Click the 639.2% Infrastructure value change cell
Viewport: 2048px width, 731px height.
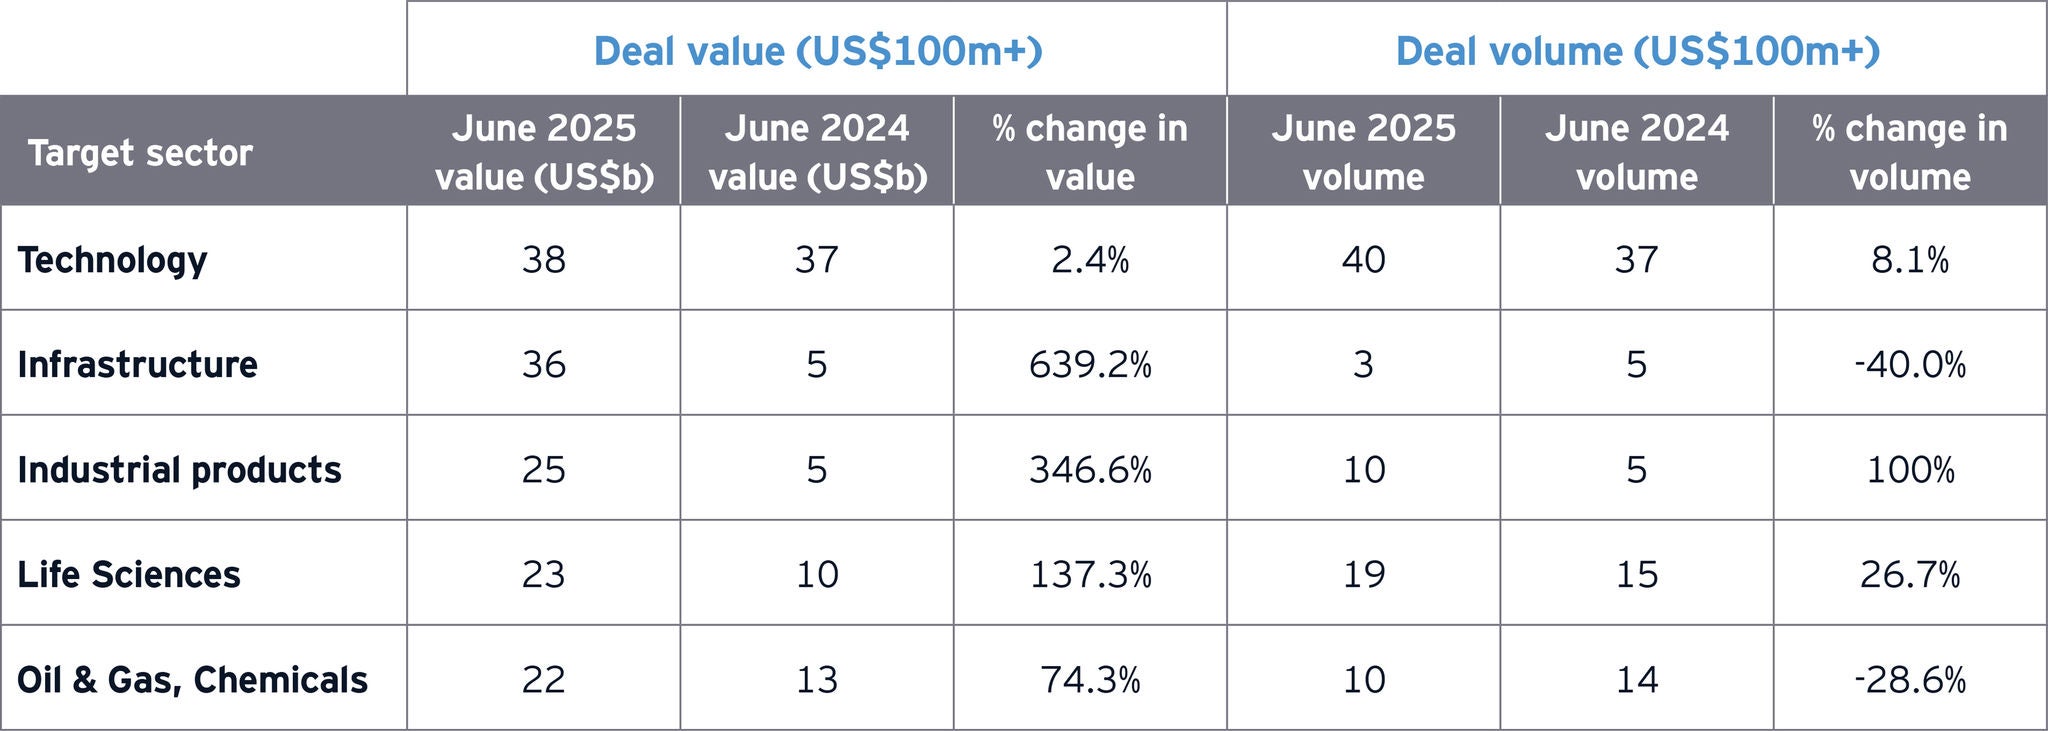[x=1090, y=365]
